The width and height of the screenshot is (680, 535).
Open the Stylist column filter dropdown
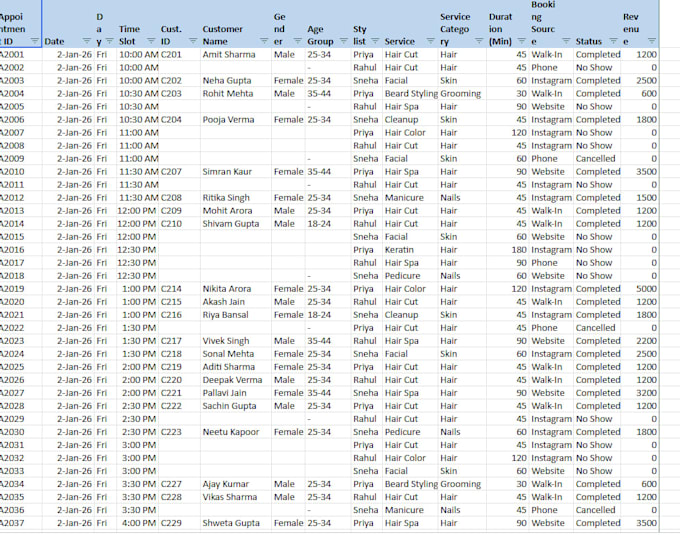coord(375,41)
